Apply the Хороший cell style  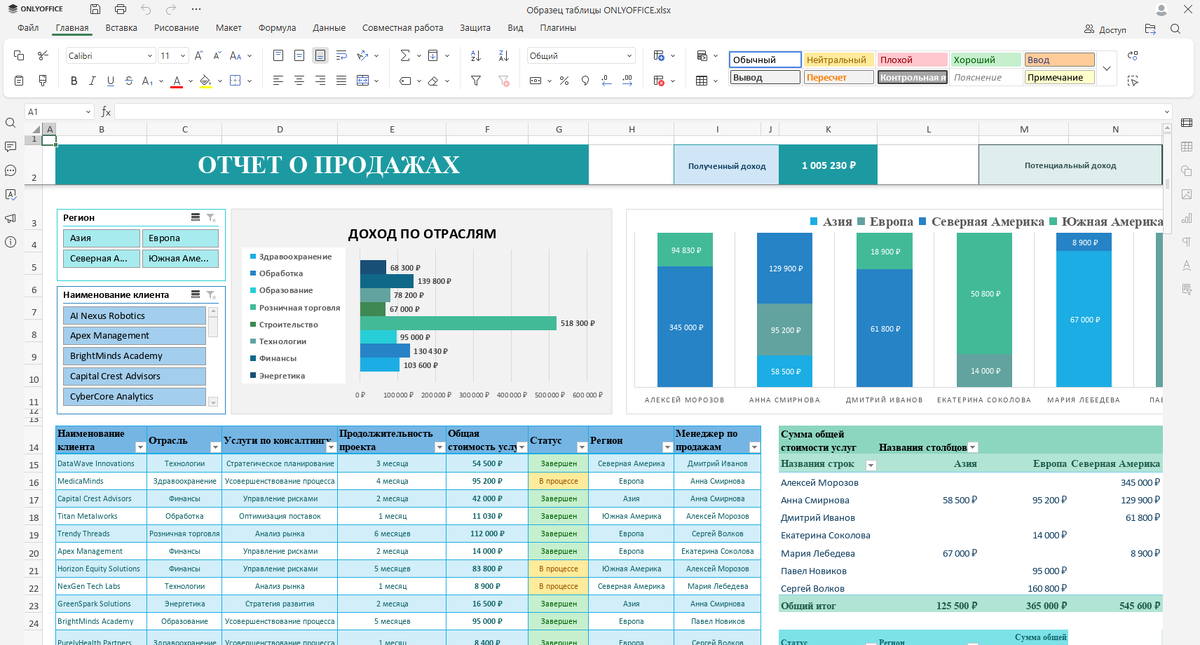click(985, 60)
